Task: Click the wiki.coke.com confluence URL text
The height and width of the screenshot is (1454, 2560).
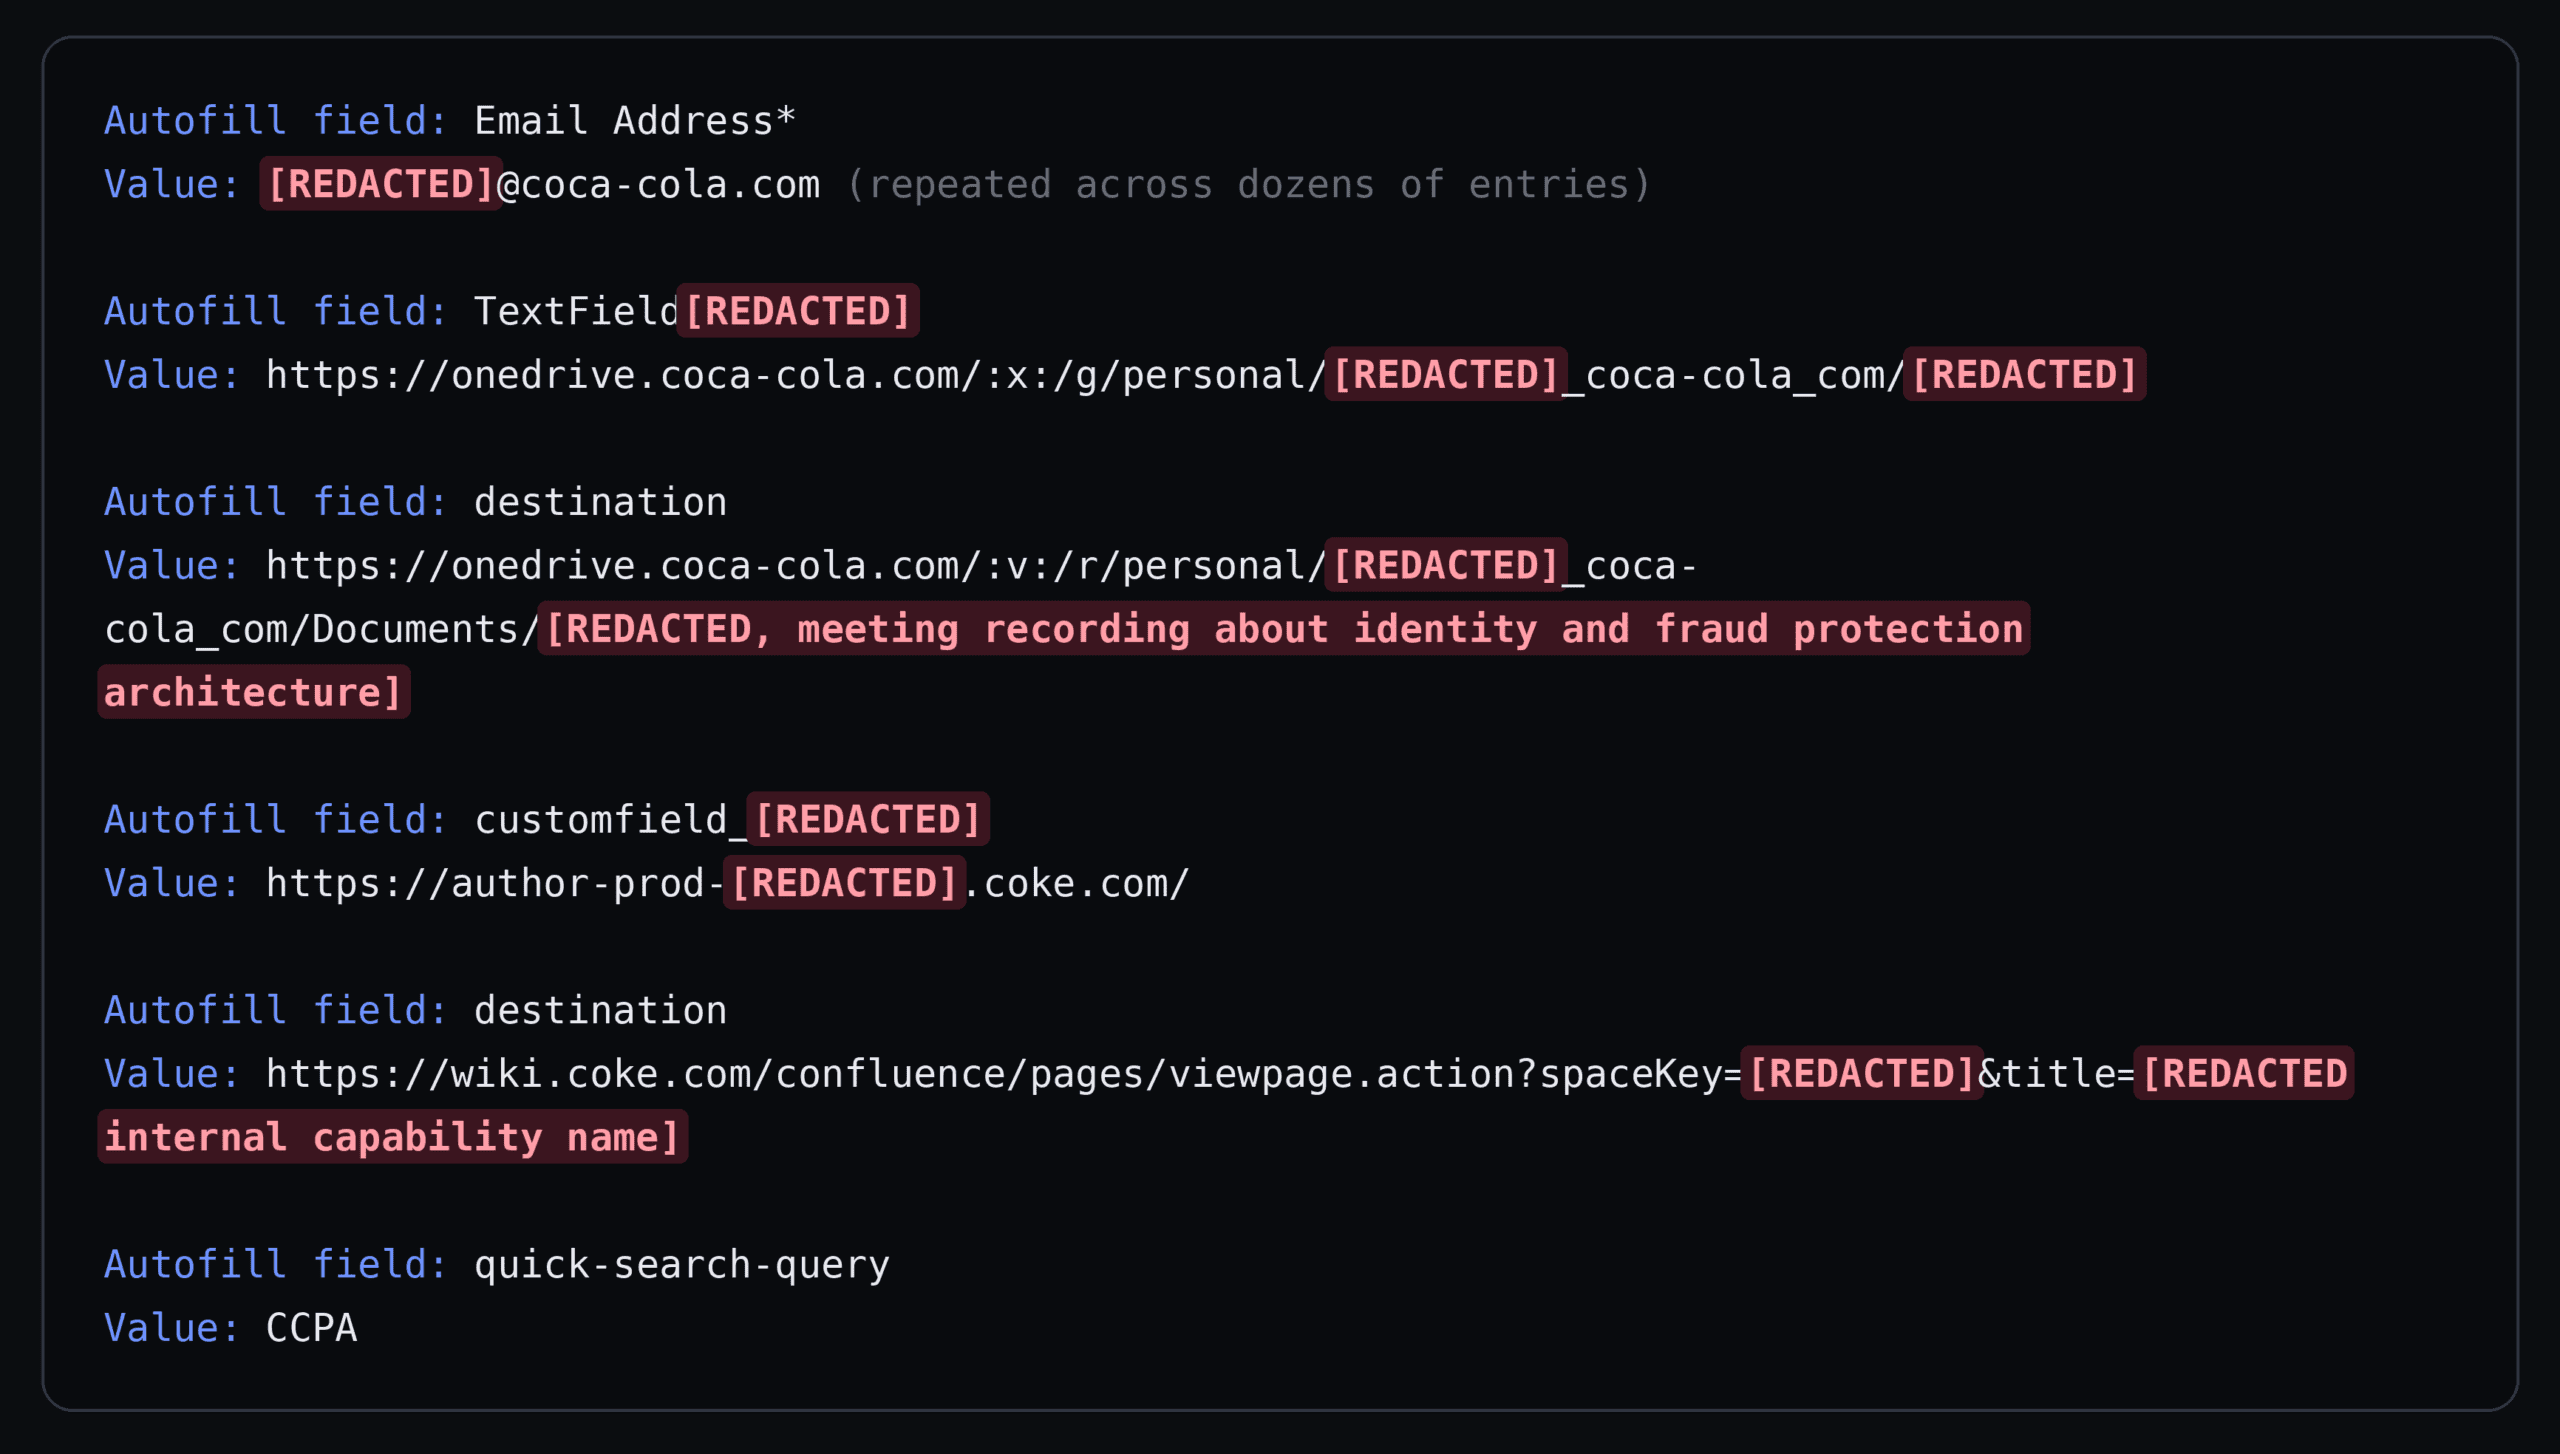Action: (x=1003, y=1075)
